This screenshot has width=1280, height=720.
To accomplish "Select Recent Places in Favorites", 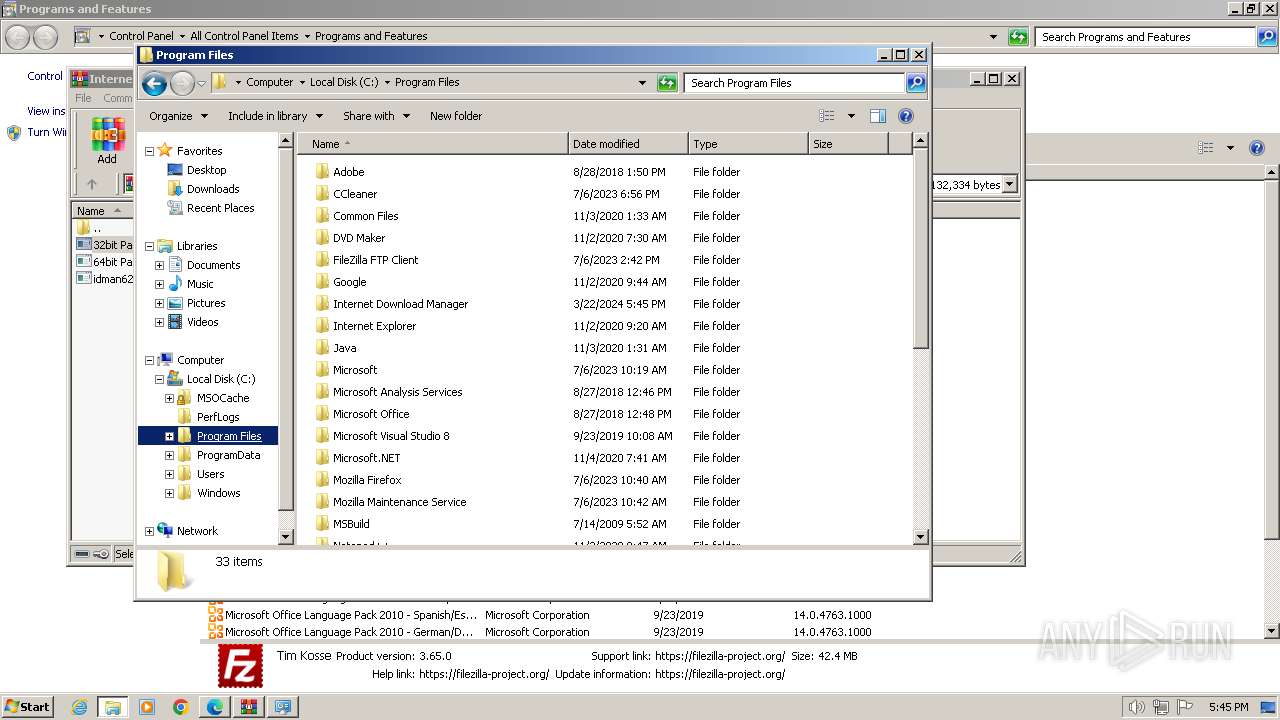I will click(x=220, y=208).
